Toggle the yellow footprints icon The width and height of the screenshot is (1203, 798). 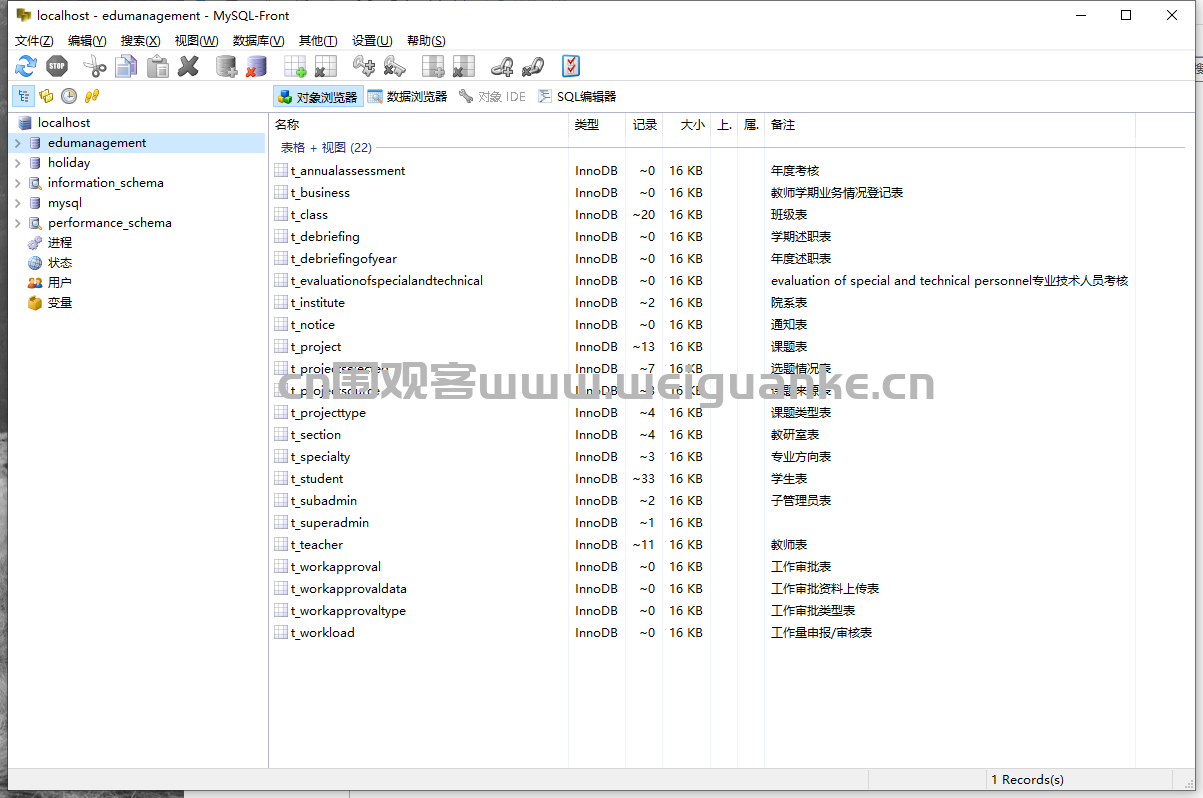pos(92,96)
